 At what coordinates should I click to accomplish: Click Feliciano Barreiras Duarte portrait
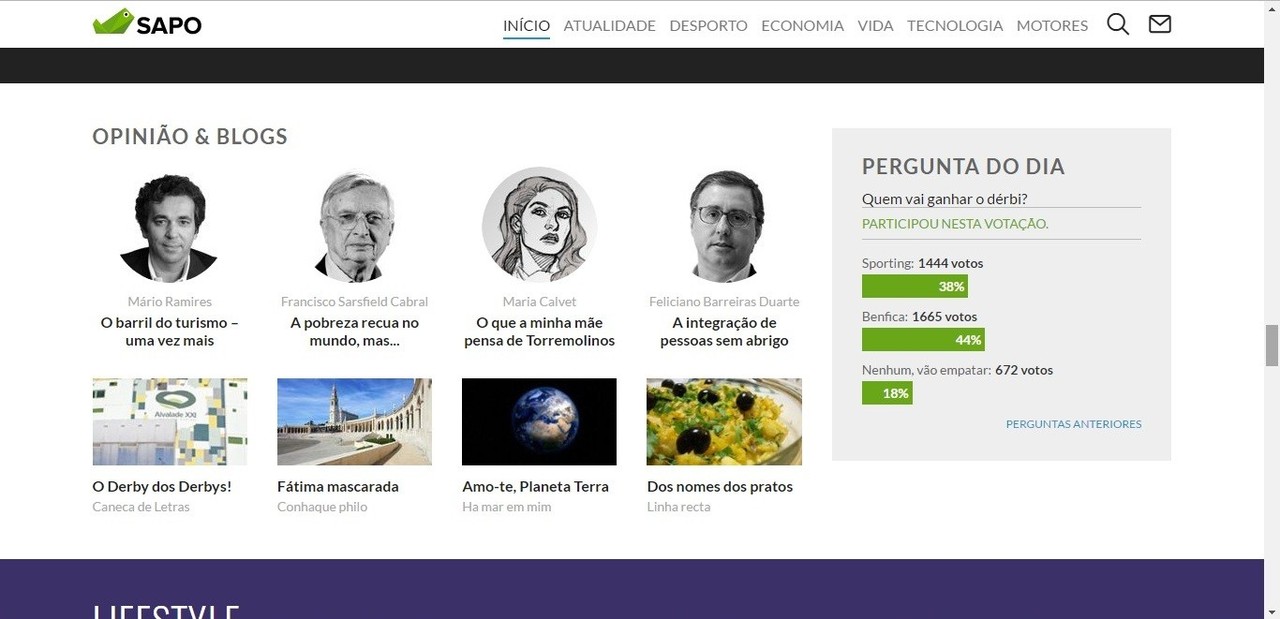coord(724,226)
